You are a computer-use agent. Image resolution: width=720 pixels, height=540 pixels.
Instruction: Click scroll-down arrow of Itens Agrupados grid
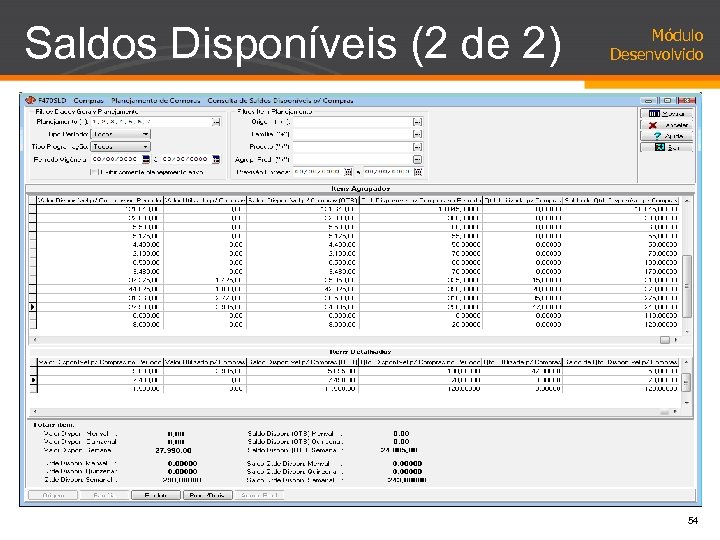pos(686,332)
